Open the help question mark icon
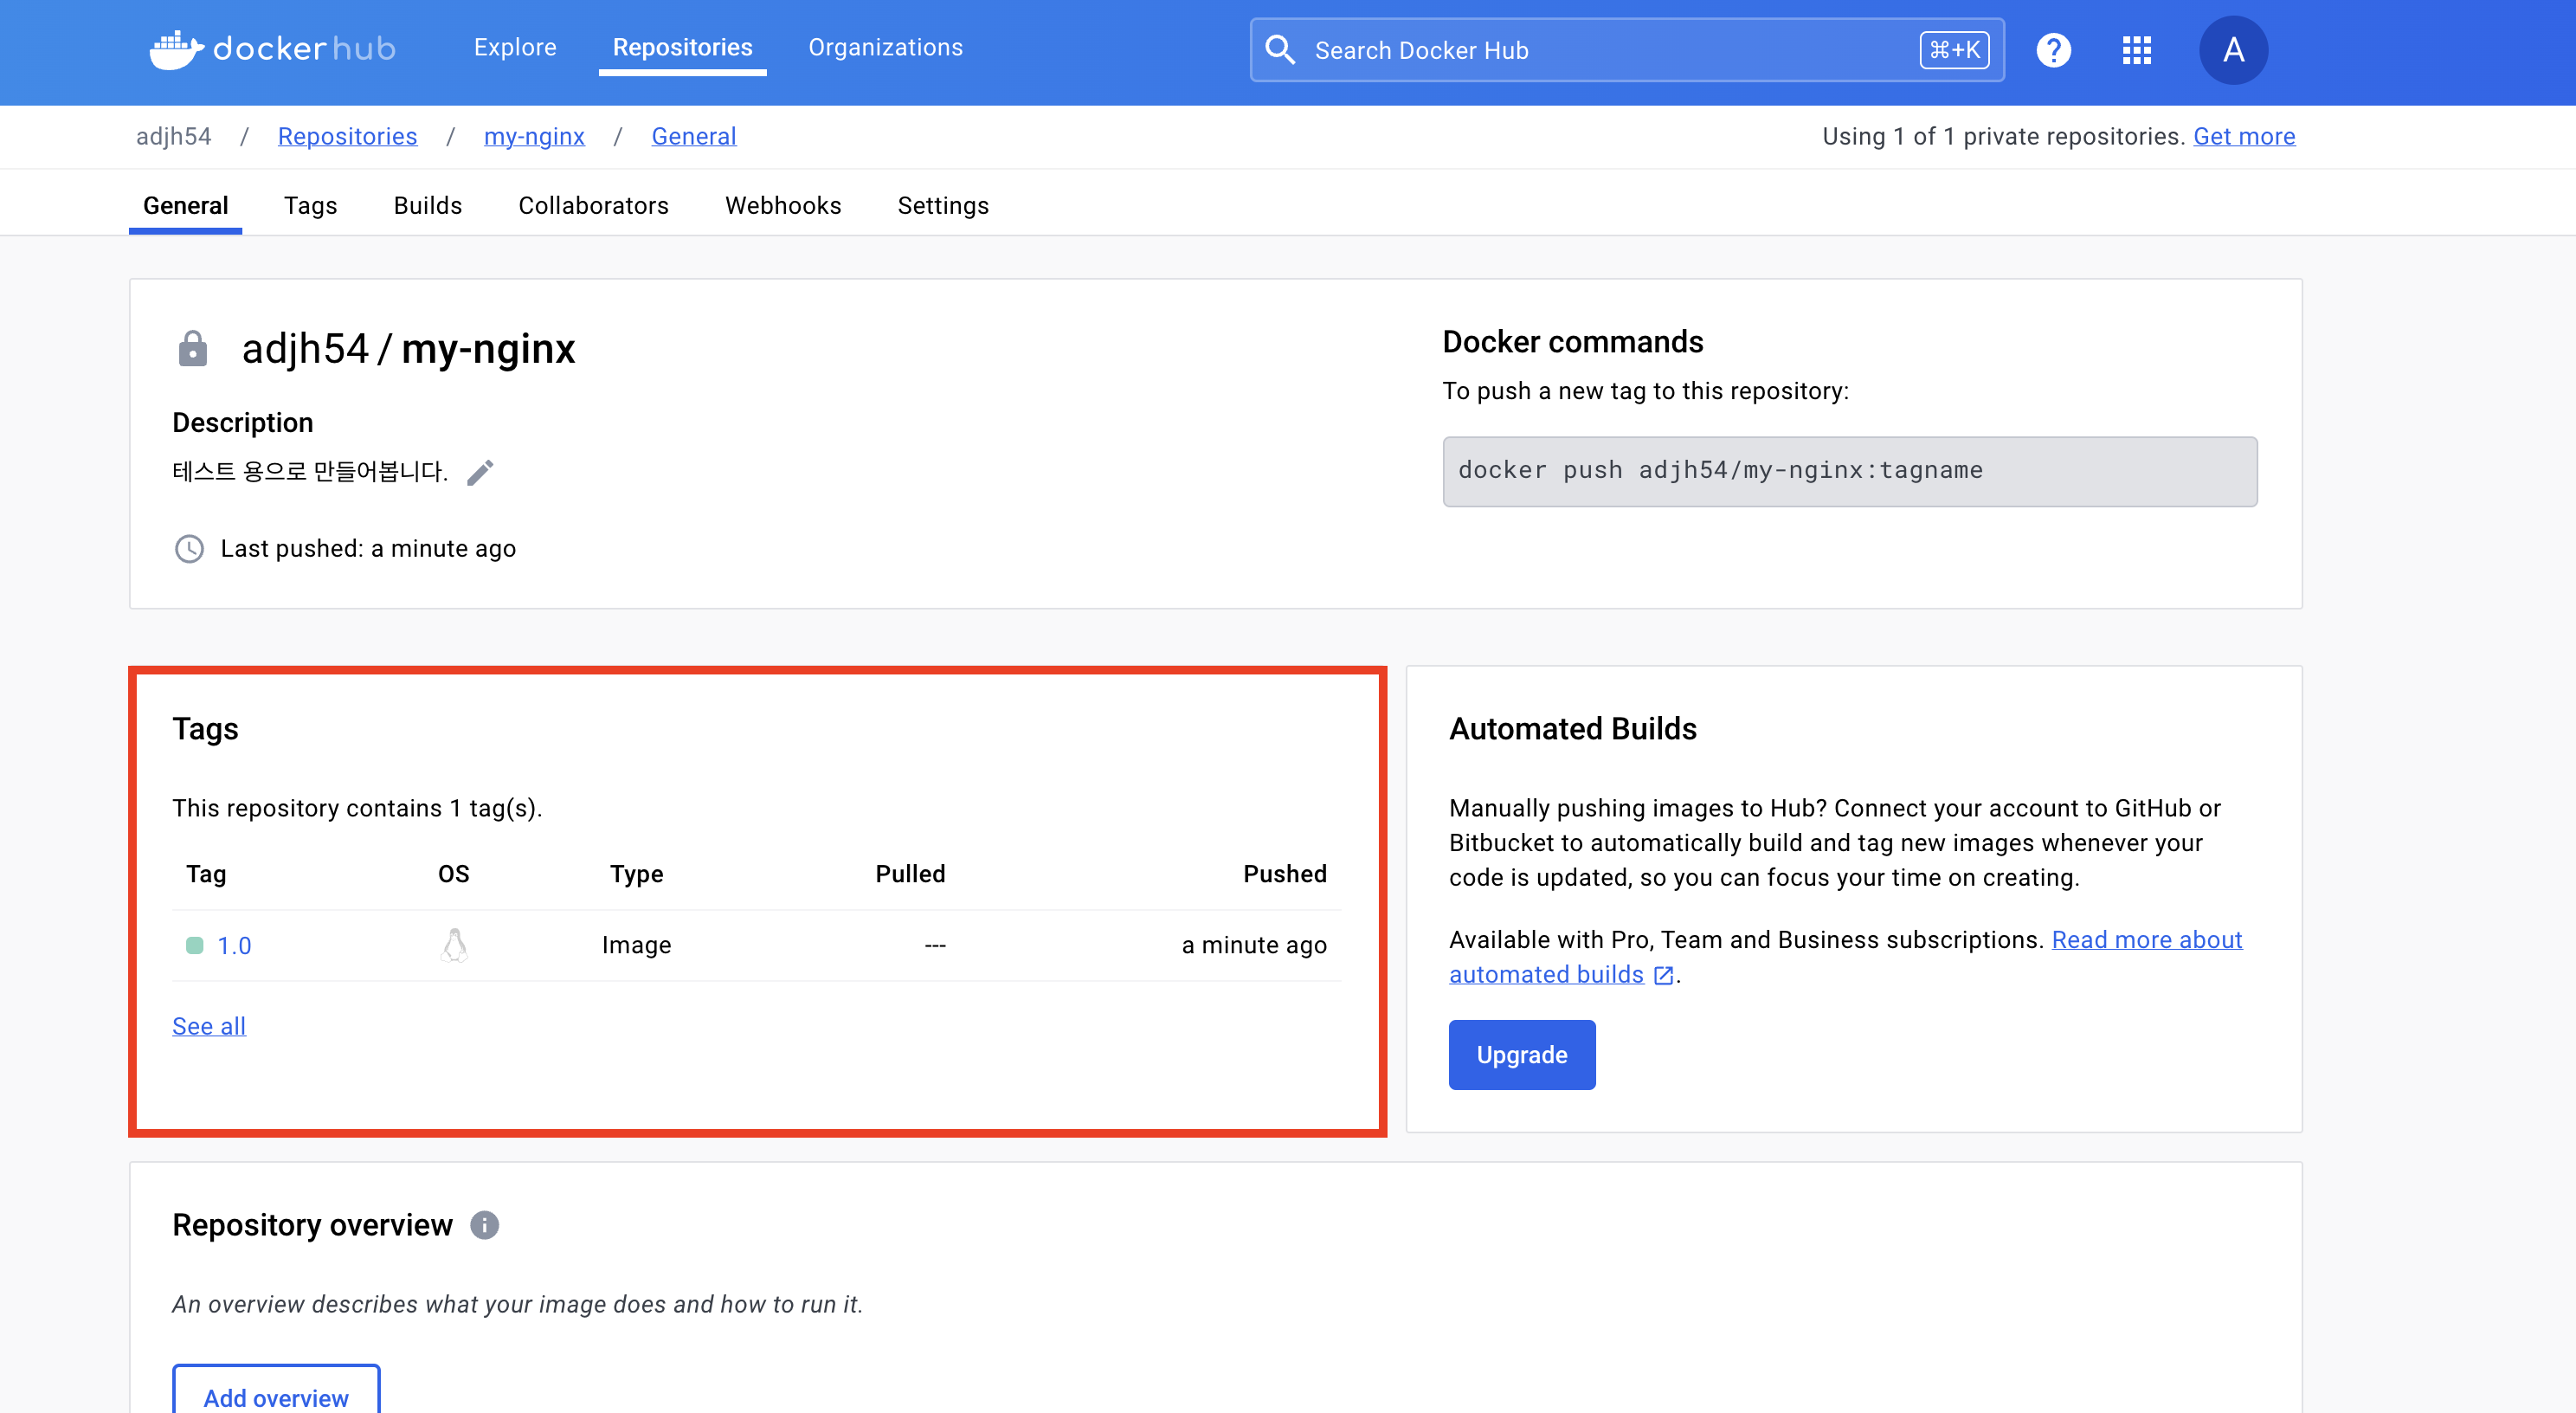Viewport: 2576px width, 1413px height. tap(2053, 50)
